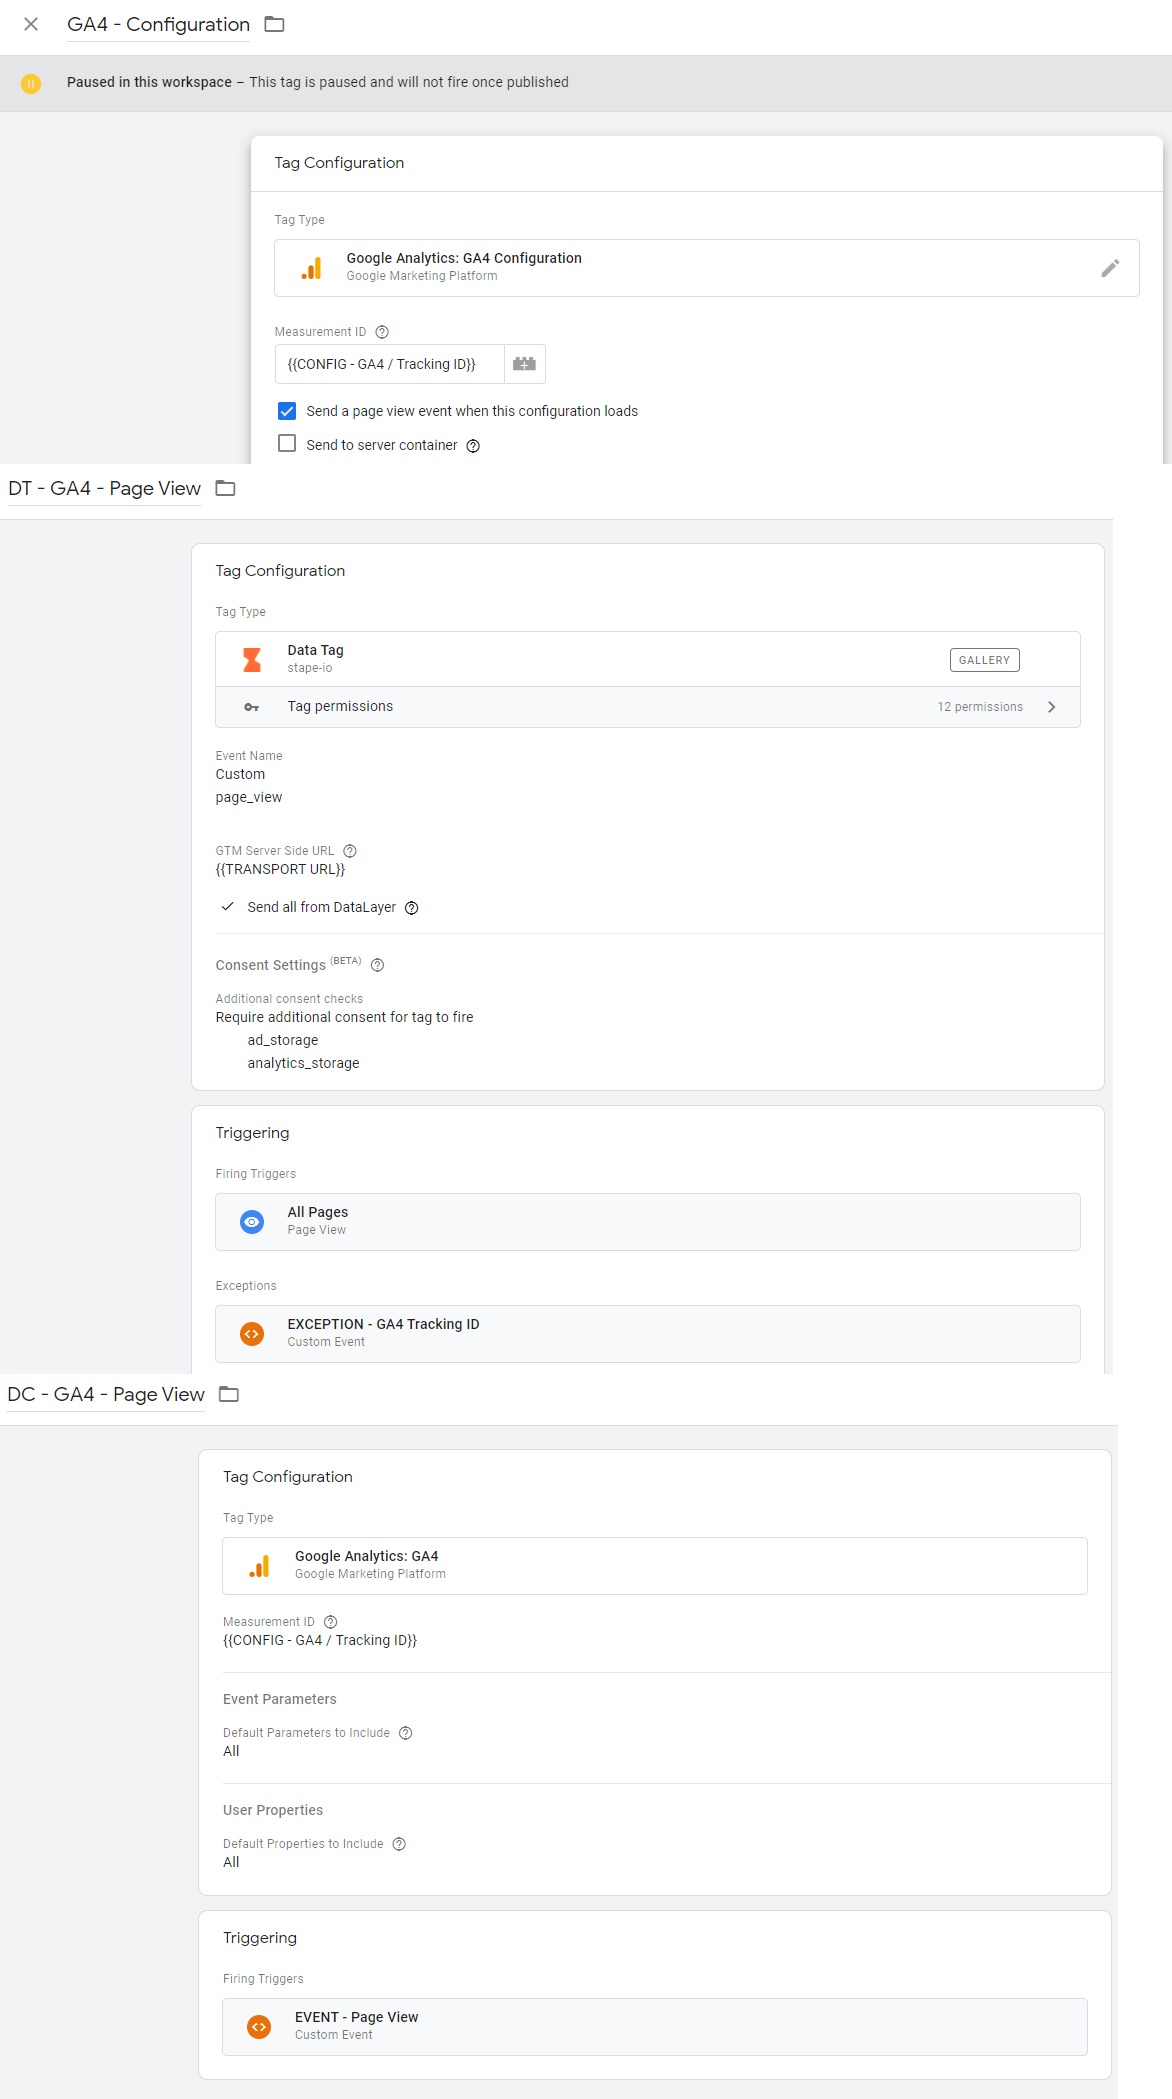Click the pencil edit icon for tag type

click(1110, 268)
